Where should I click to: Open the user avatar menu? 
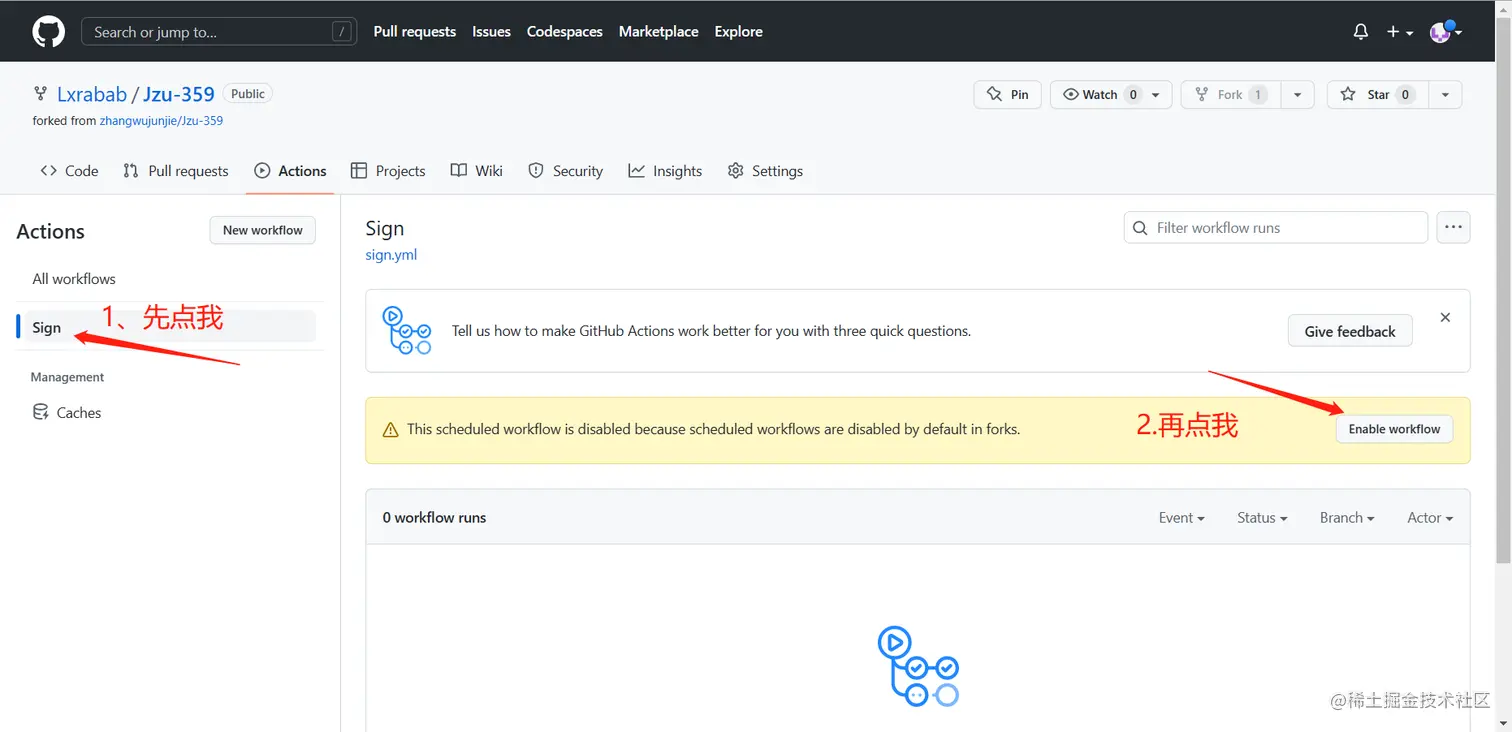(1446, 32)
